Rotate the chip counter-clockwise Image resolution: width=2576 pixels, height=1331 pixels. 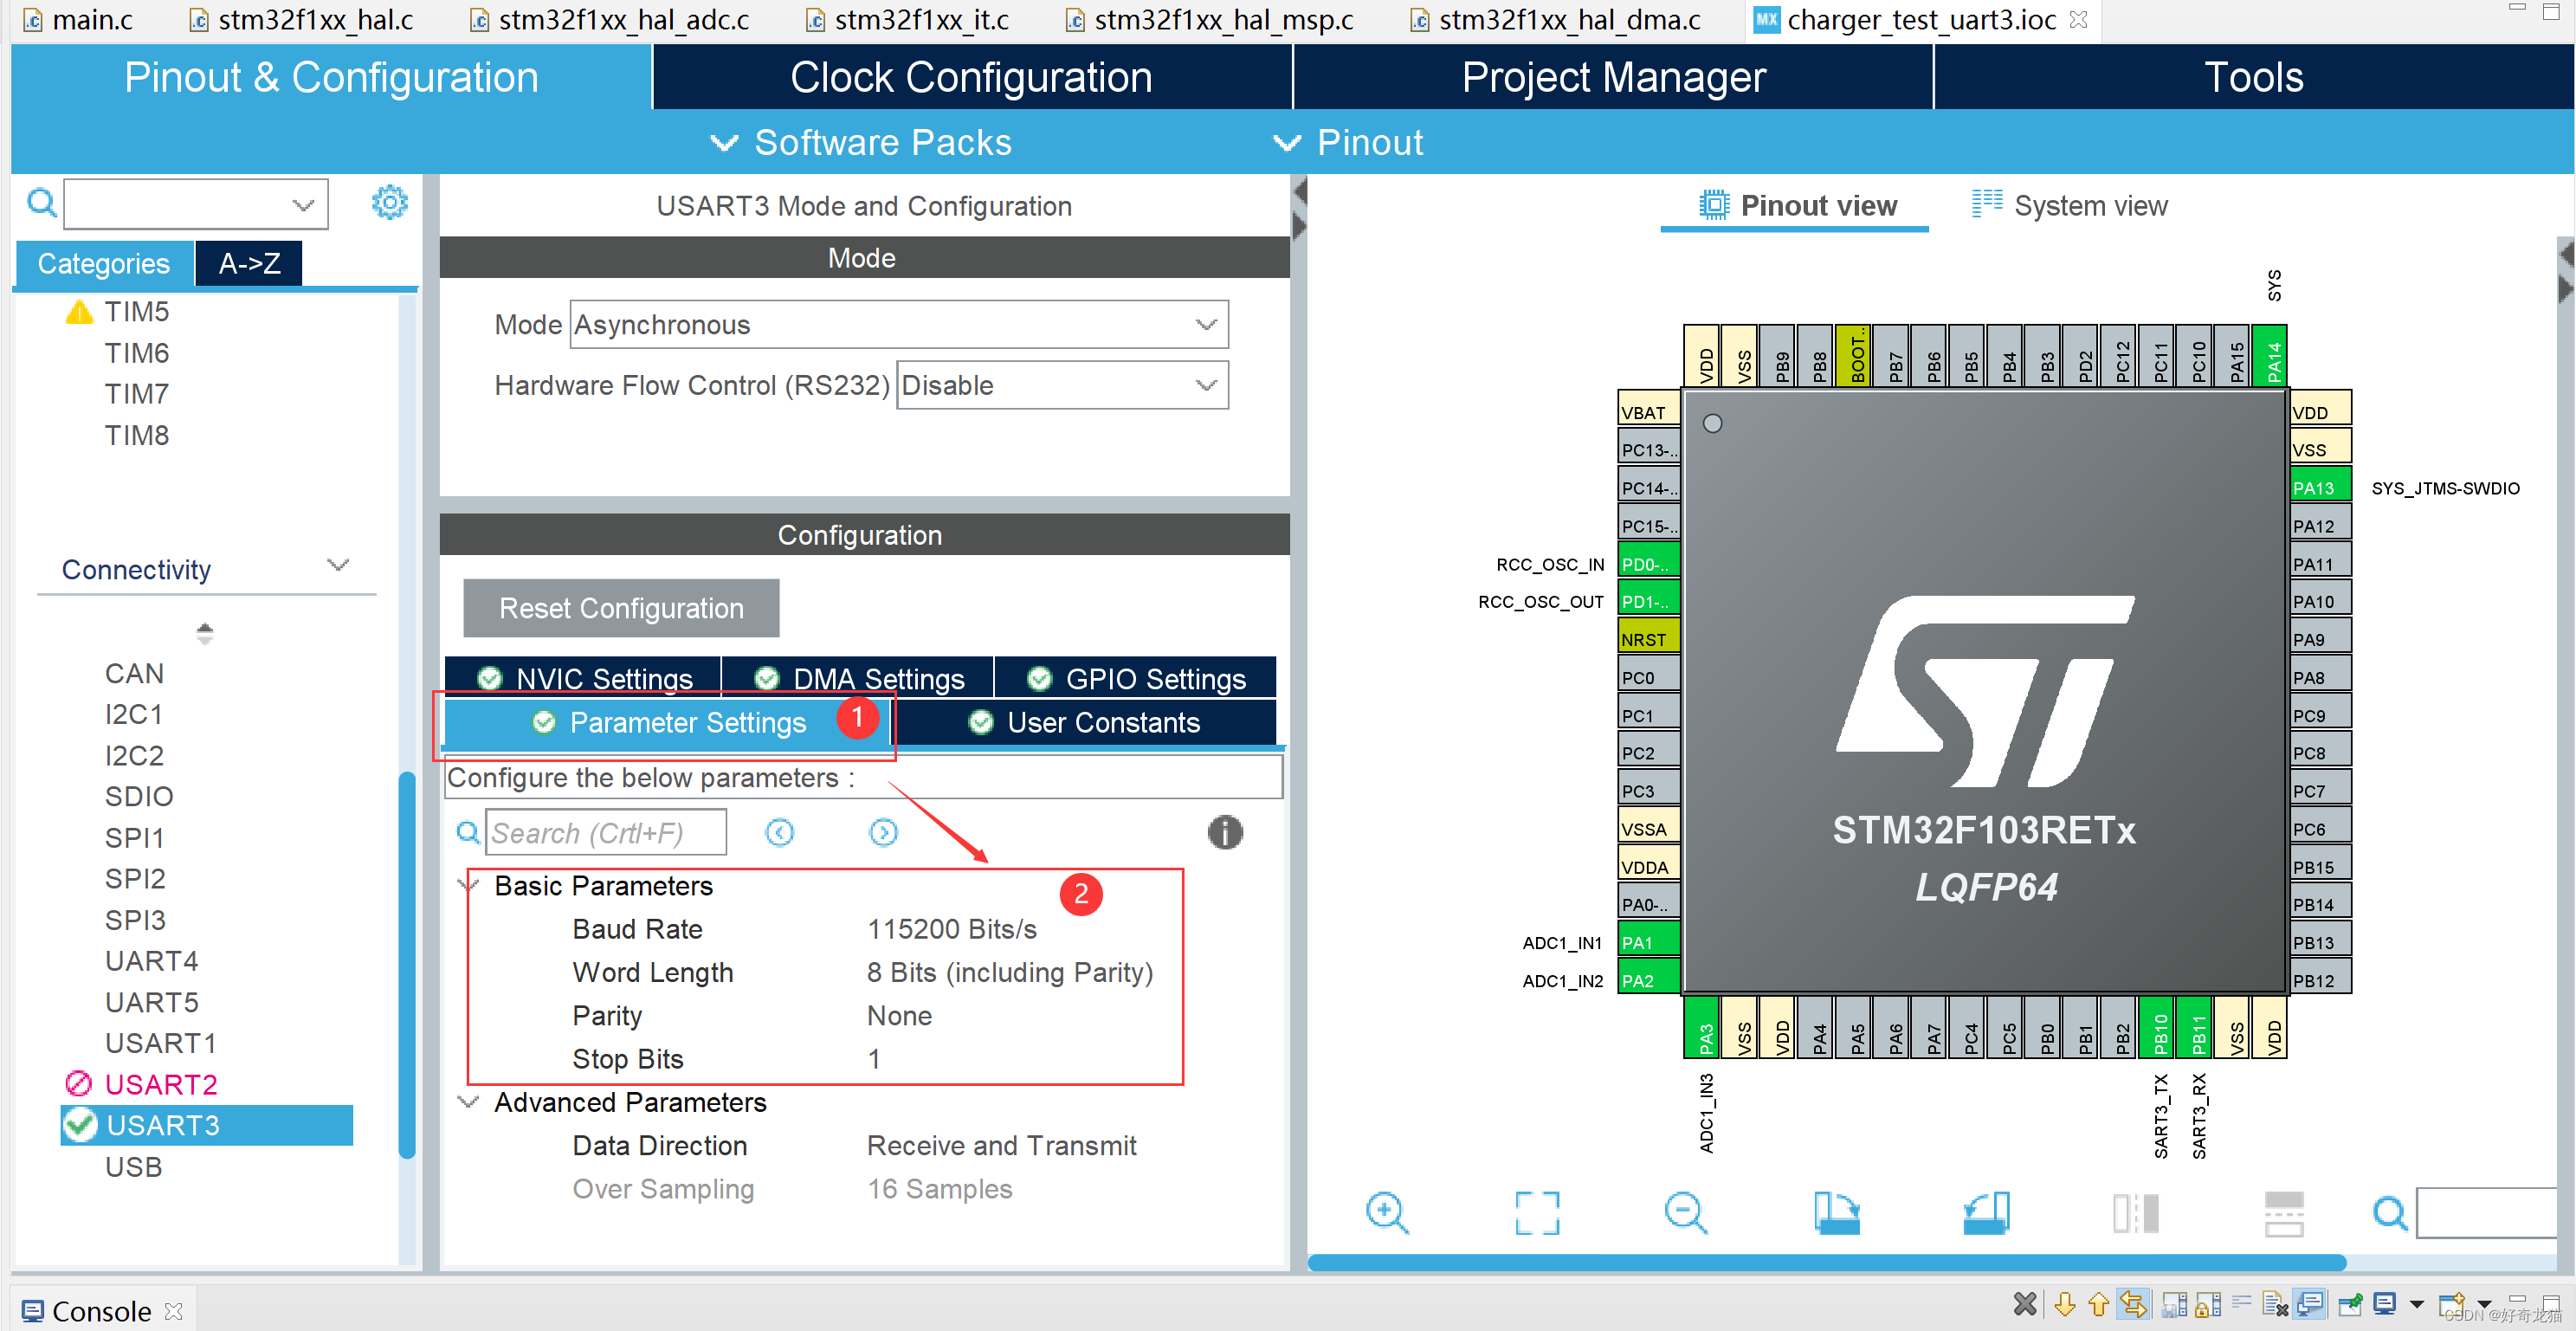point(1985,1213)
